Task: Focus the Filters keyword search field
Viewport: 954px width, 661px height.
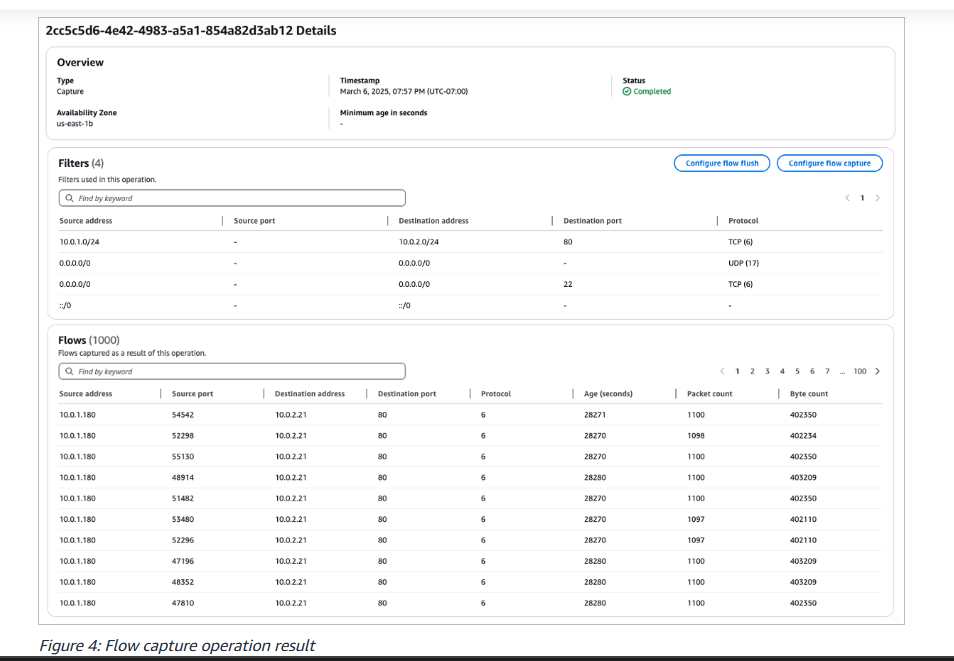Action: point(232,198)
